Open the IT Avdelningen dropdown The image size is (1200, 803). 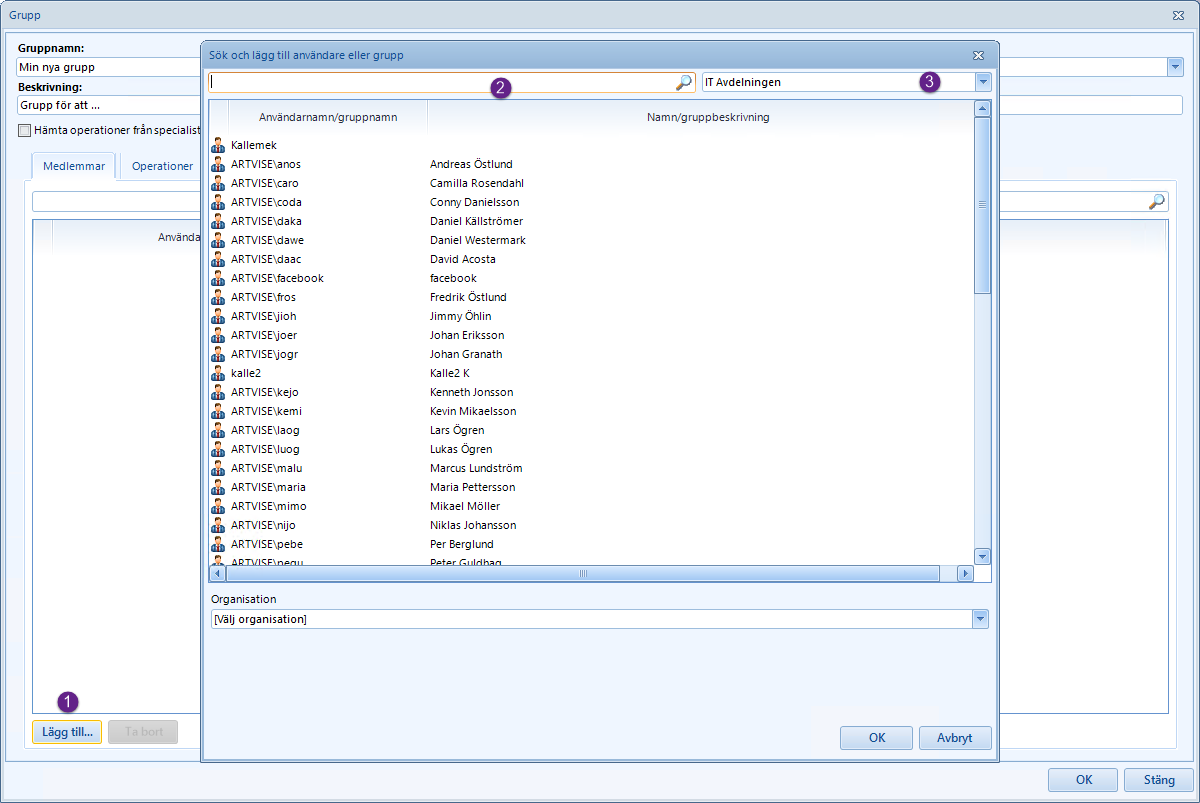pyautogui.click(x=984, y=83)
